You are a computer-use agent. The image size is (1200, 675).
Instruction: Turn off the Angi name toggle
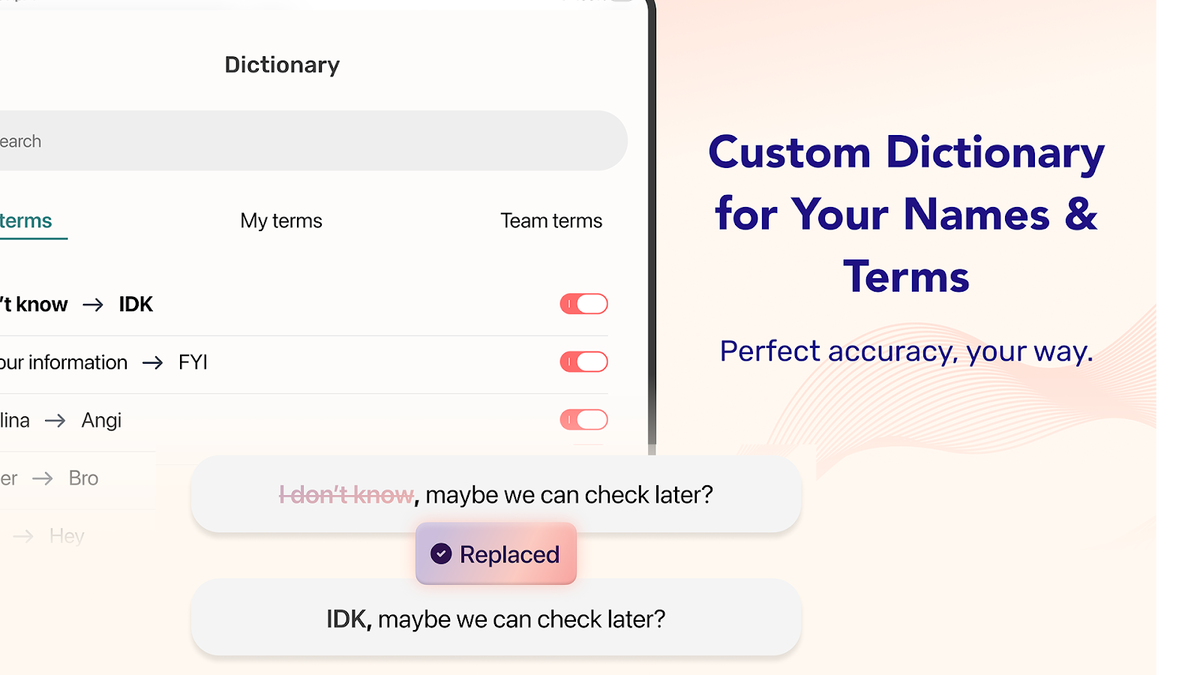[x=583, y=419]
